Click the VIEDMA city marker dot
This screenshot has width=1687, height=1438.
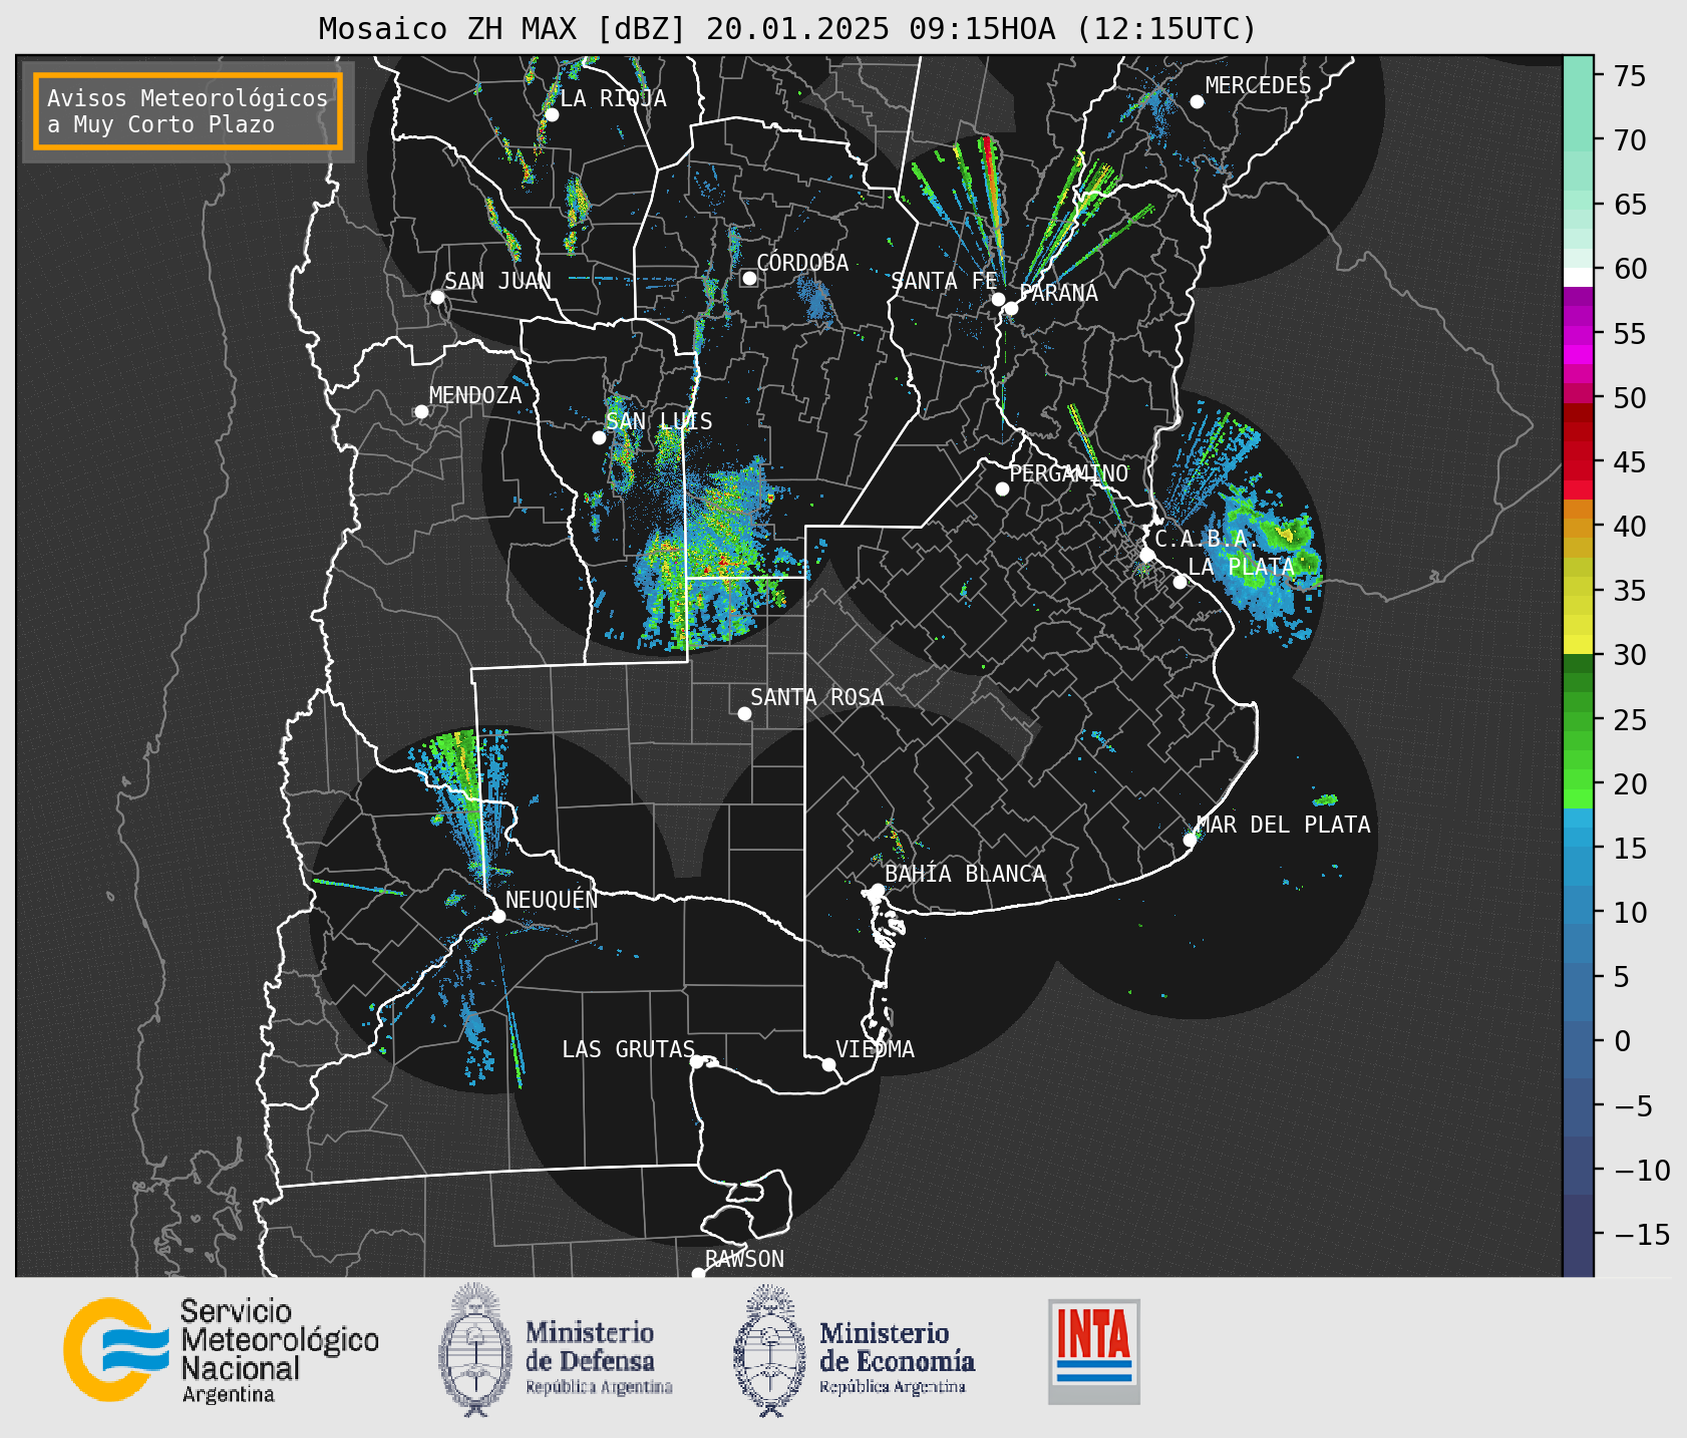pyautogui.click(x=828, y=1064)
